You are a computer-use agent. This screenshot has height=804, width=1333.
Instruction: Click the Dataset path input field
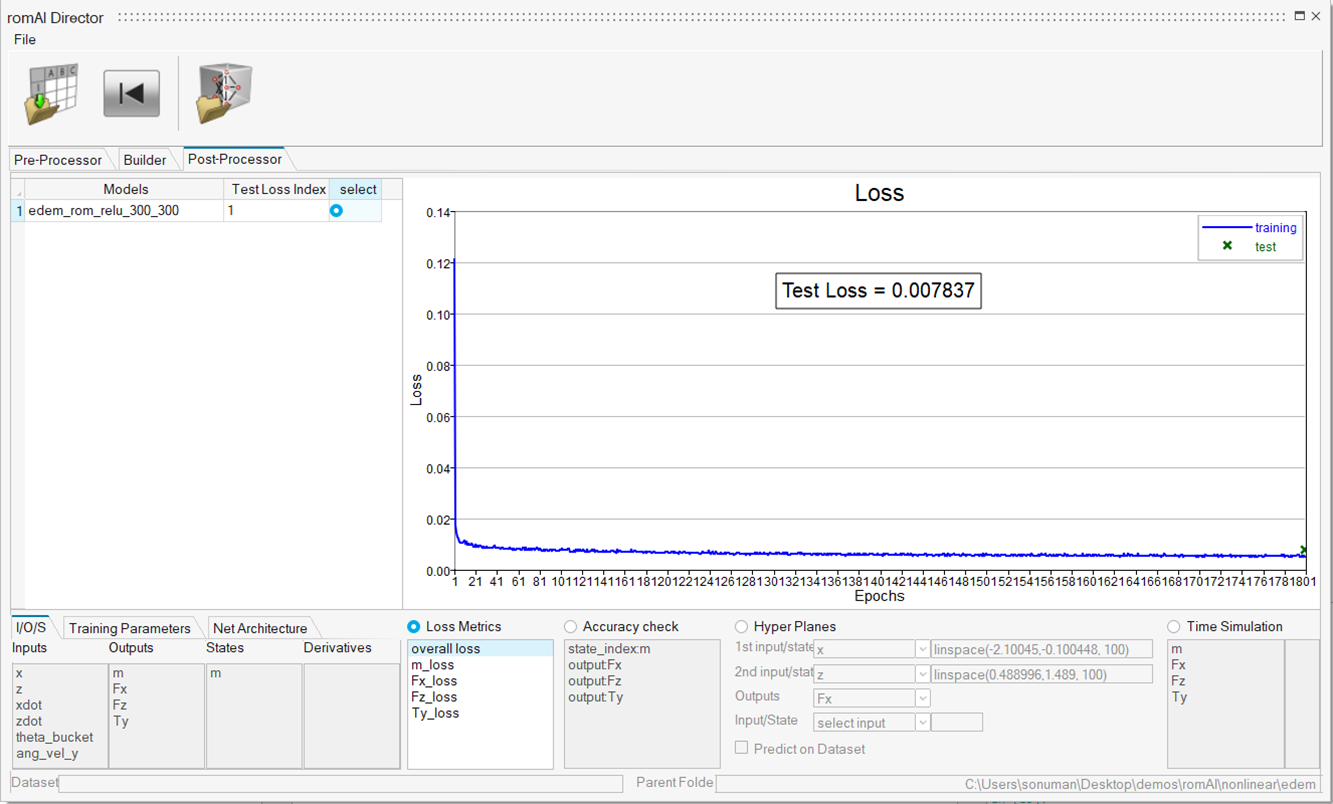pos(340,783)
